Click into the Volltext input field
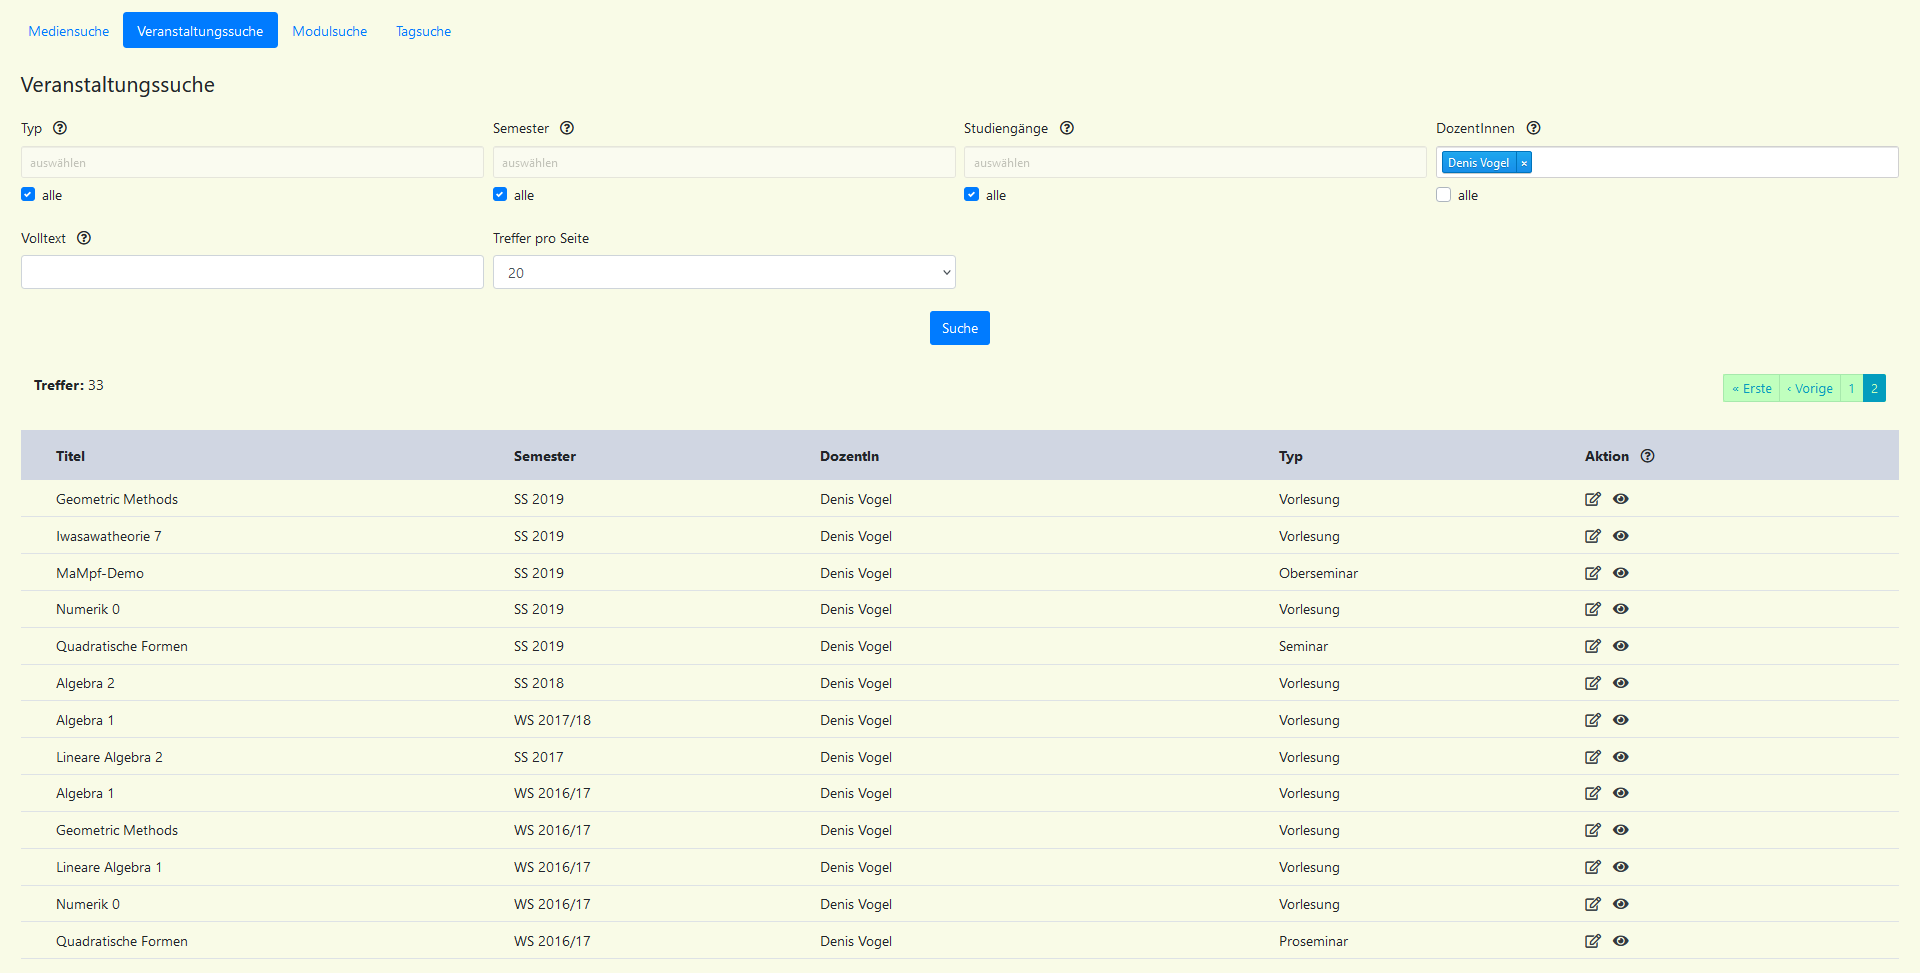The width and height of the screenshot is (1920, 973). pyautogui.click(x=252, y=272)
